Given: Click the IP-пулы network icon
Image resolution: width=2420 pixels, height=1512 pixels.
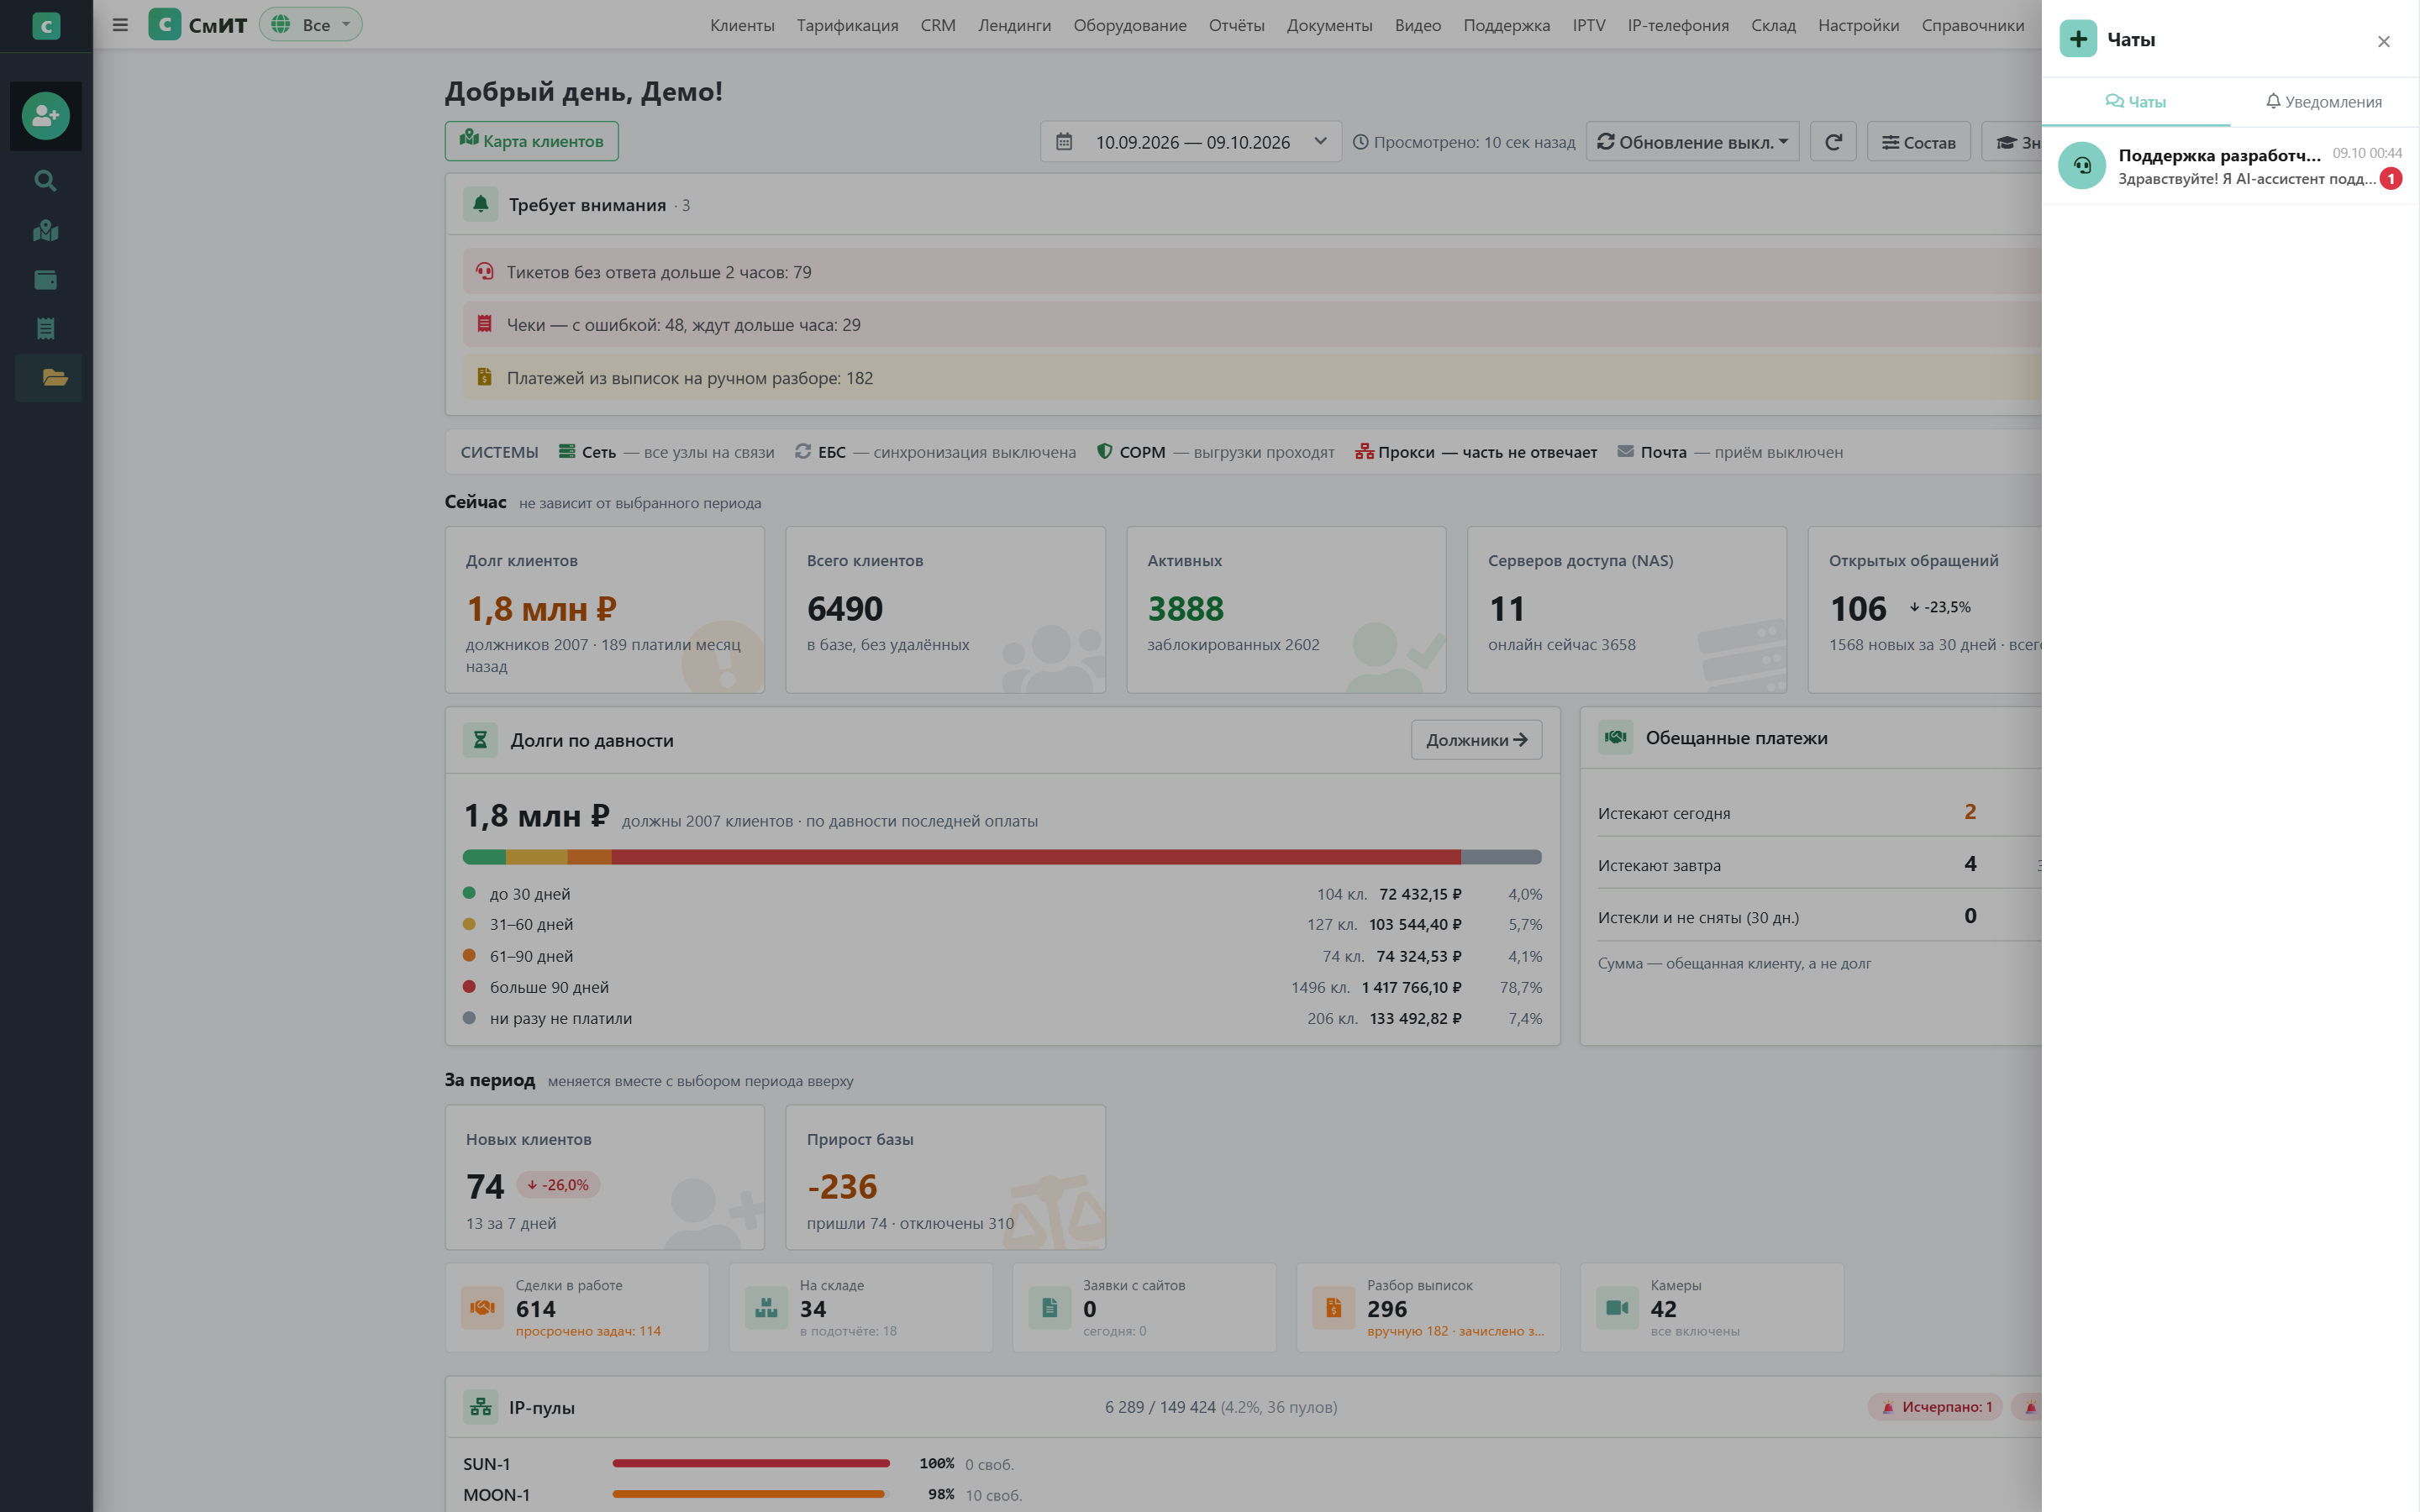Looking at the screenshot, I should 480,1407.
